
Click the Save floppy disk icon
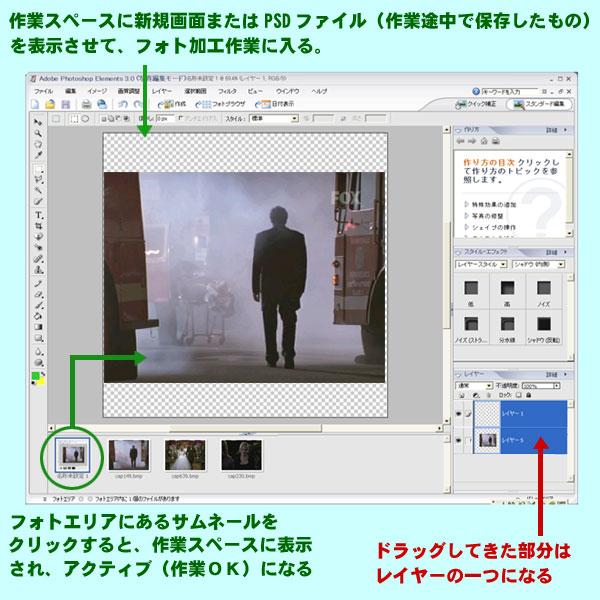pos(65,104)
